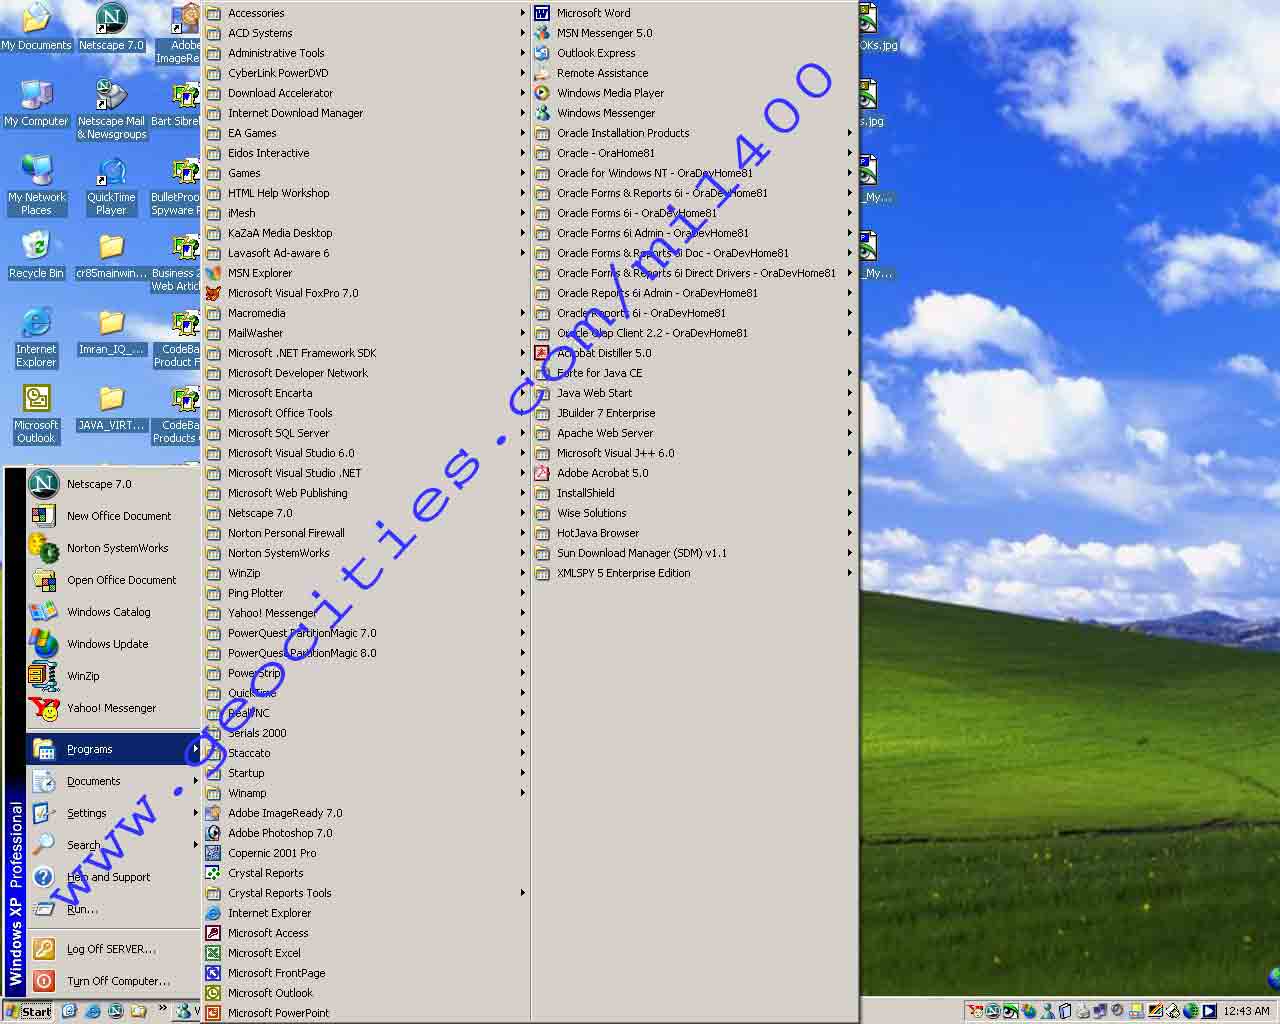
Task: Open the JAVA_VIRT folder on desktop
Action: (x=111, y=408)
